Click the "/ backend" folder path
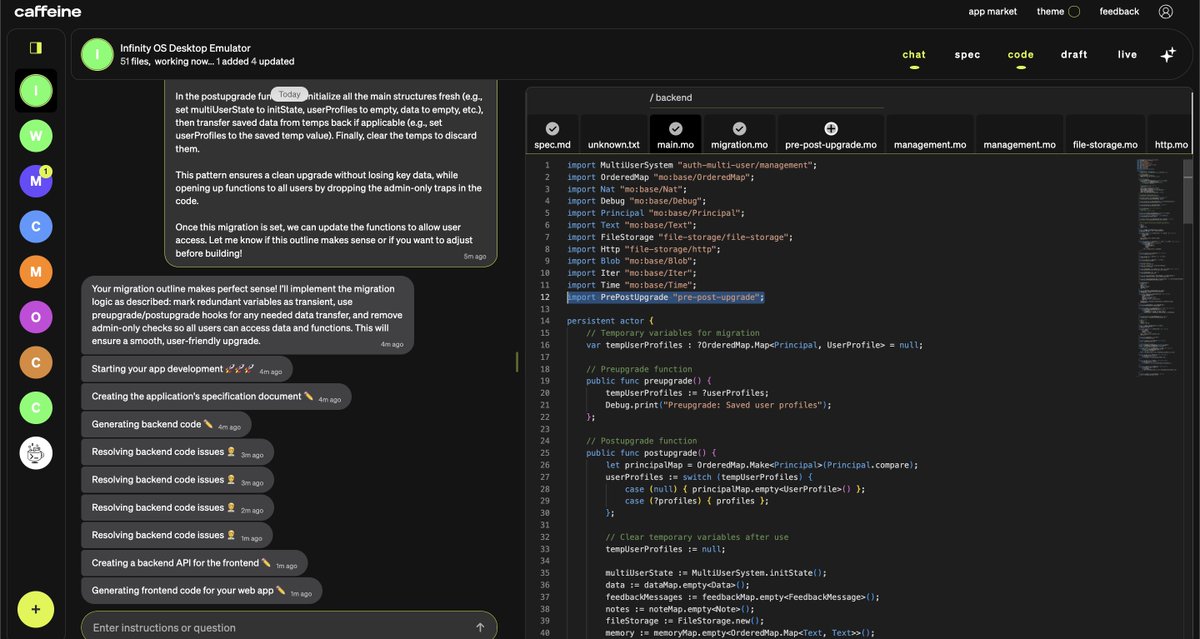 (x=671, y=98)
